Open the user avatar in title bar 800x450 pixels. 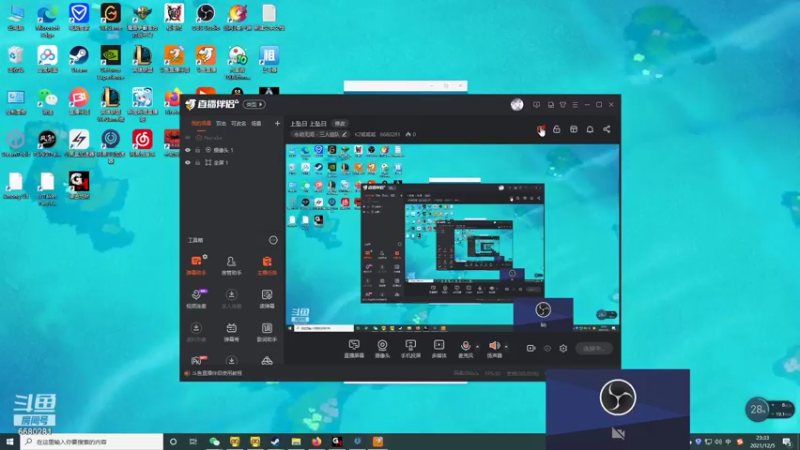click(517, 105)
